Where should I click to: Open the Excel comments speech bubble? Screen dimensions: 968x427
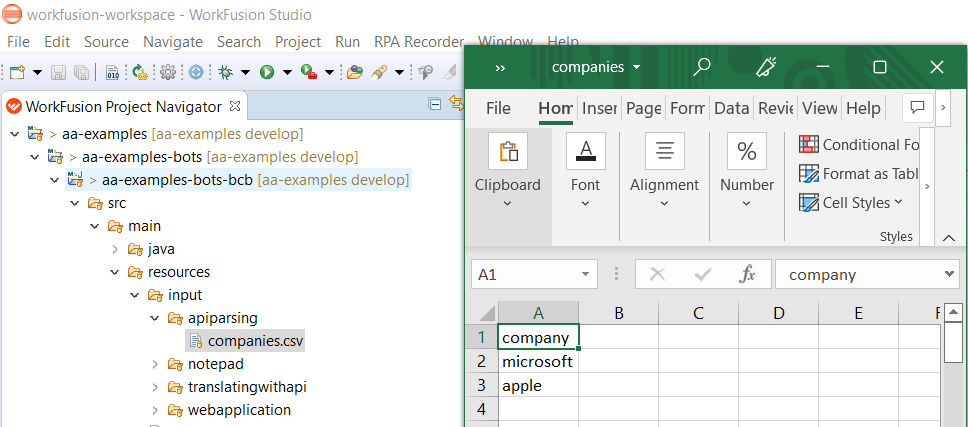coord(917,108)
